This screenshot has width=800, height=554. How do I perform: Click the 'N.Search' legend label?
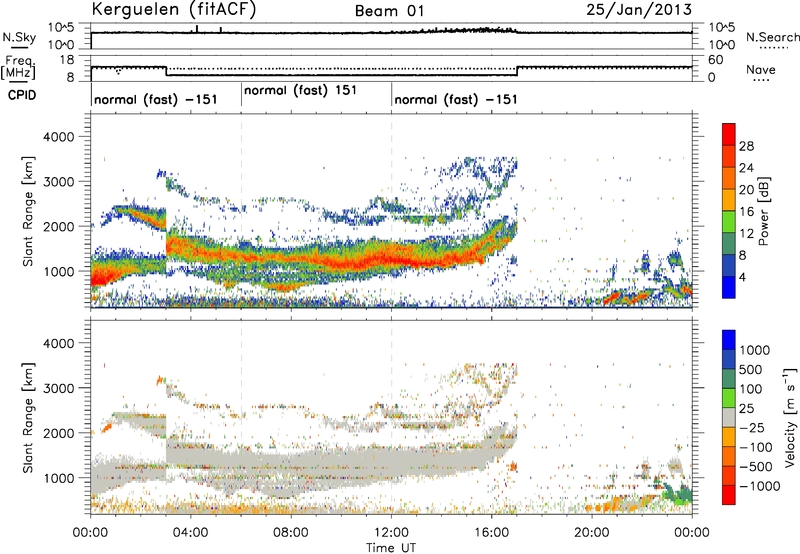pyautogui.click(x=772, y=37)
